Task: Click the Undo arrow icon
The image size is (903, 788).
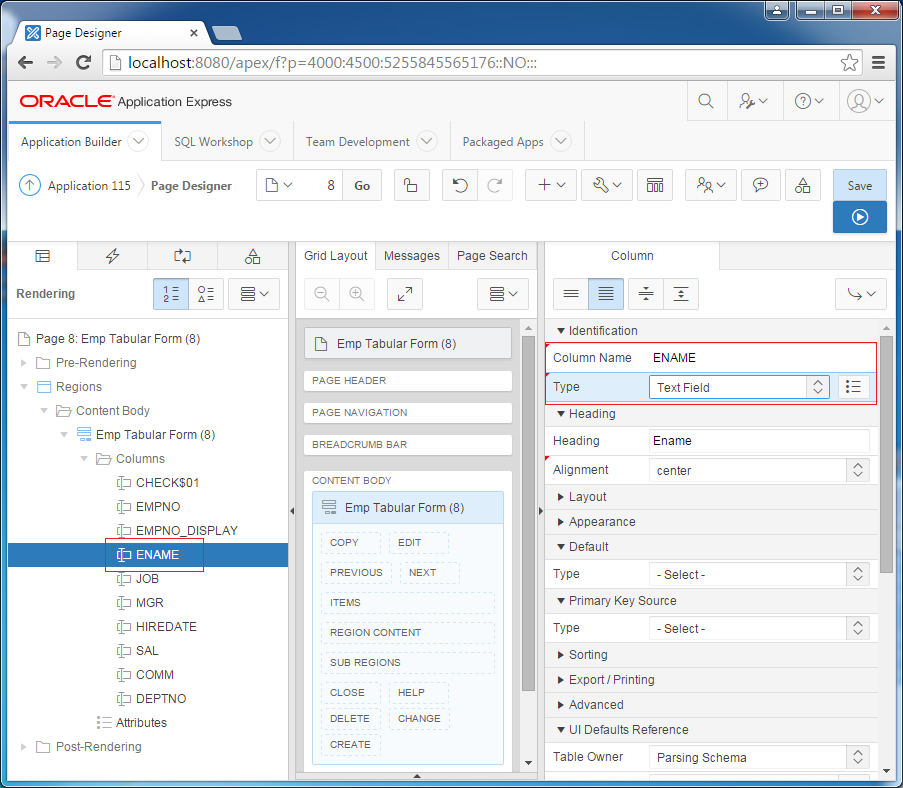Action: click(460, 185)
